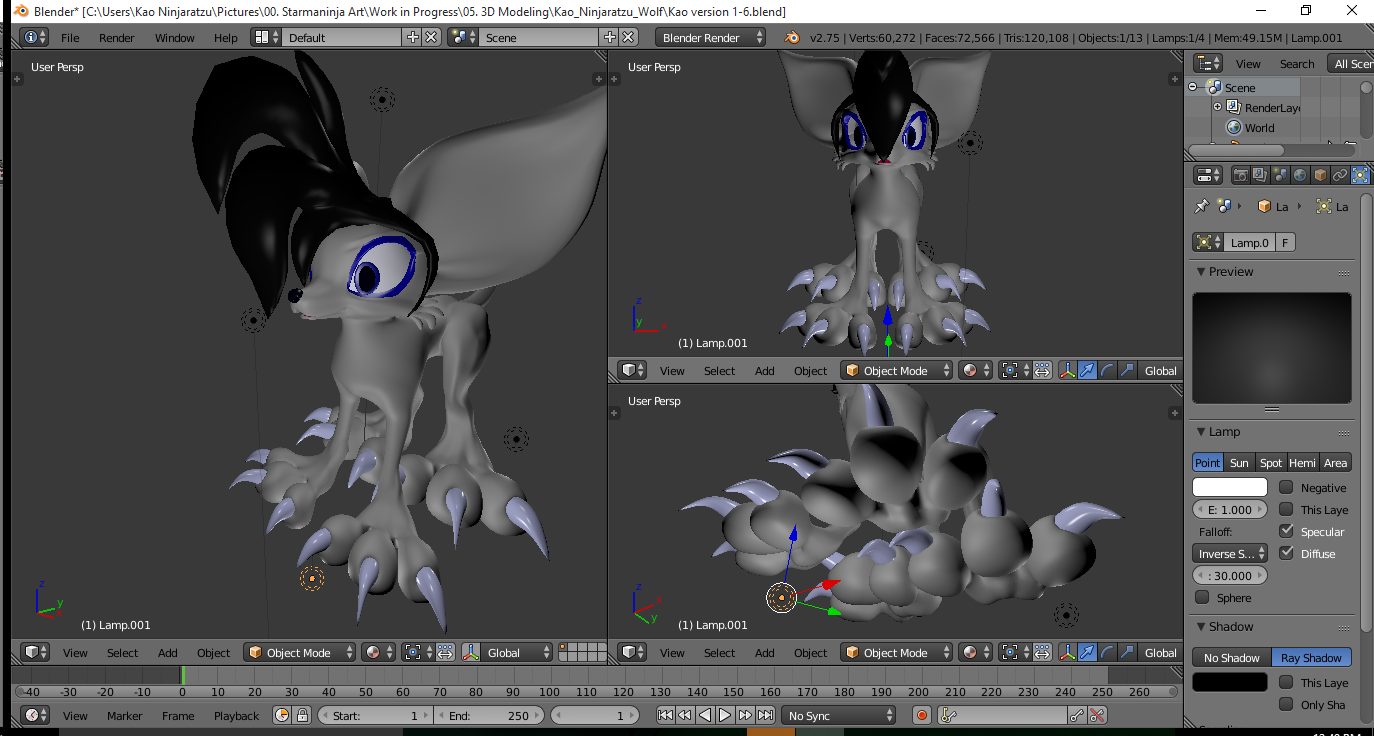Click the automatic keyframe record button
The image size is (1374, 736).
(922, 715)
